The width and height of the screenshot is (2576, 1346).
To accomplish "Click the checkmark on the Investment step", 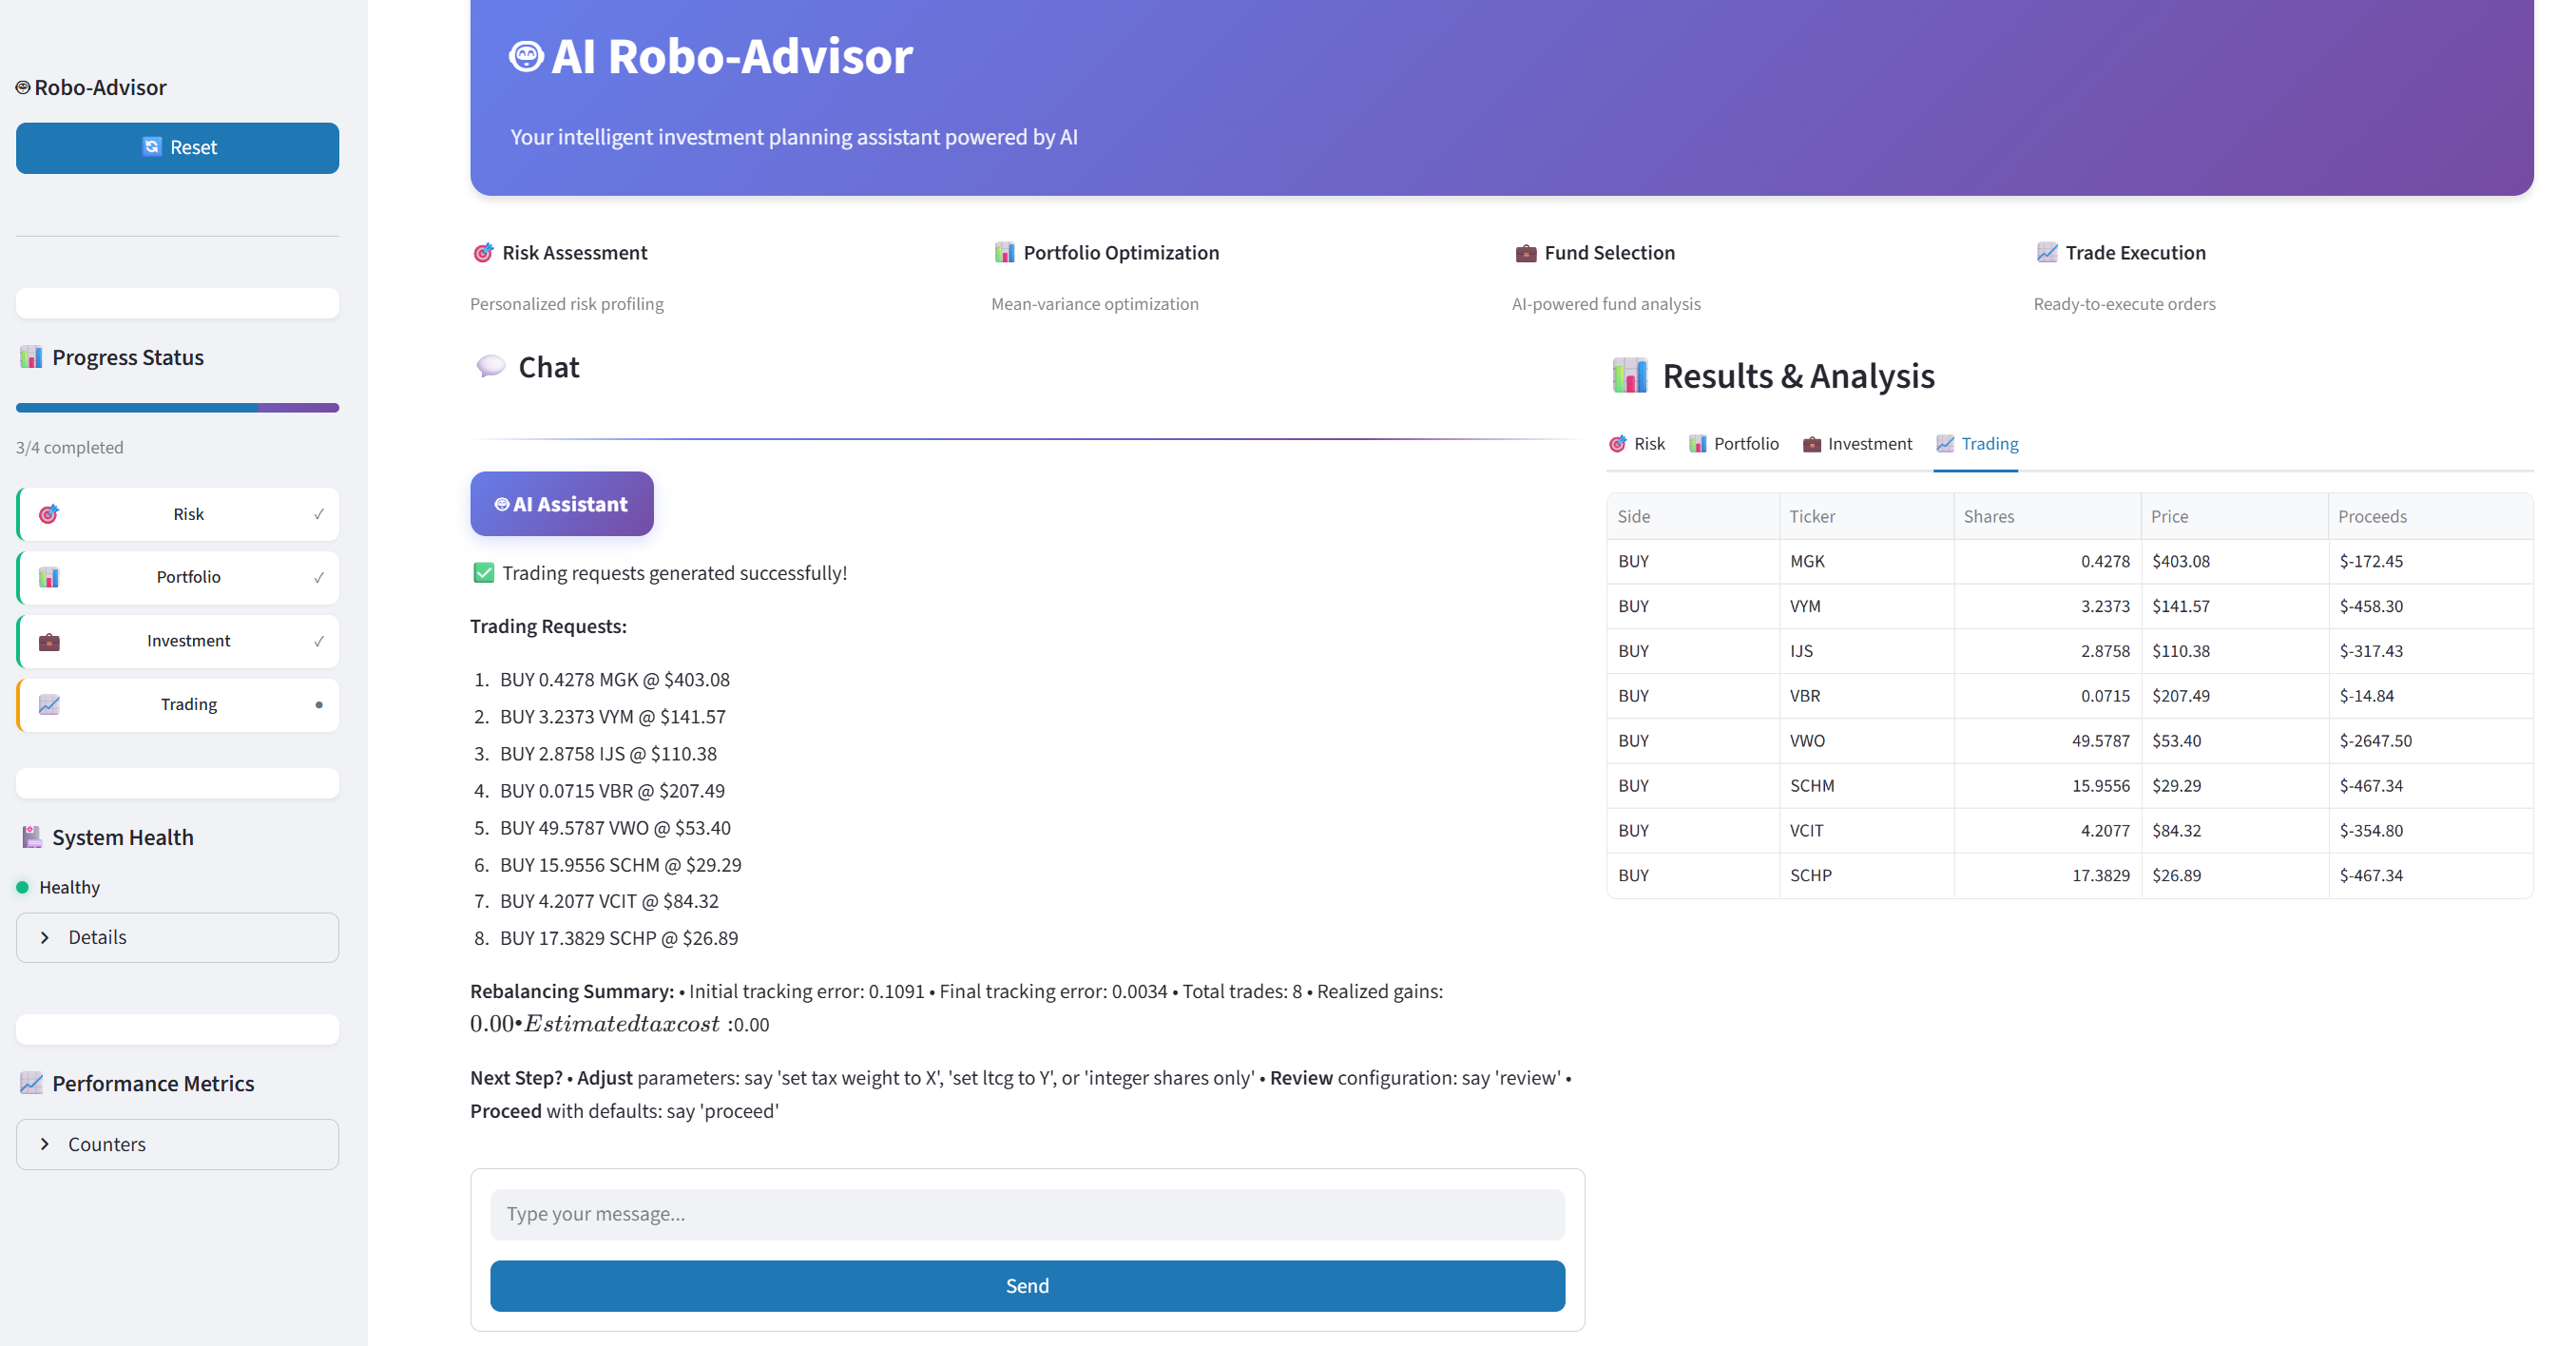I will 319,641.
